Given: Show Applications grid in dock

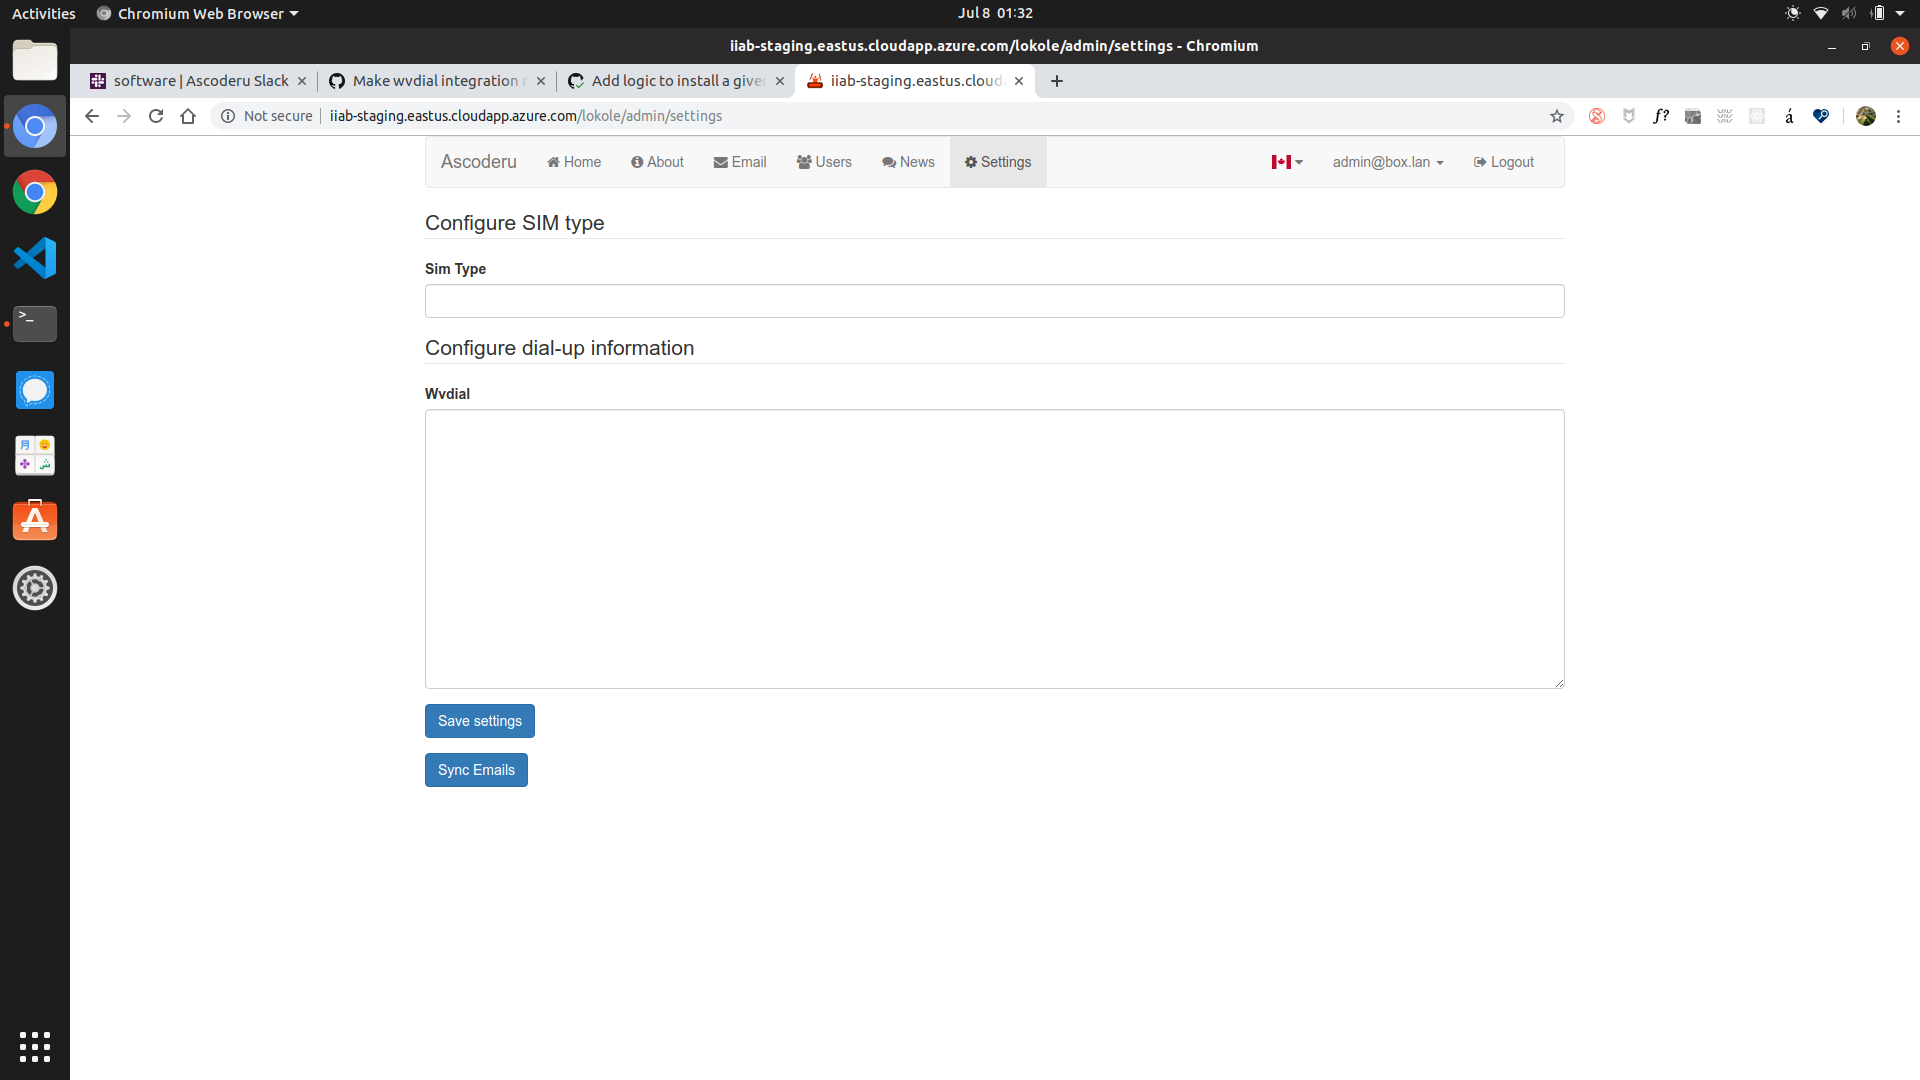Looking at the screenshot, I should point(35,1047).
